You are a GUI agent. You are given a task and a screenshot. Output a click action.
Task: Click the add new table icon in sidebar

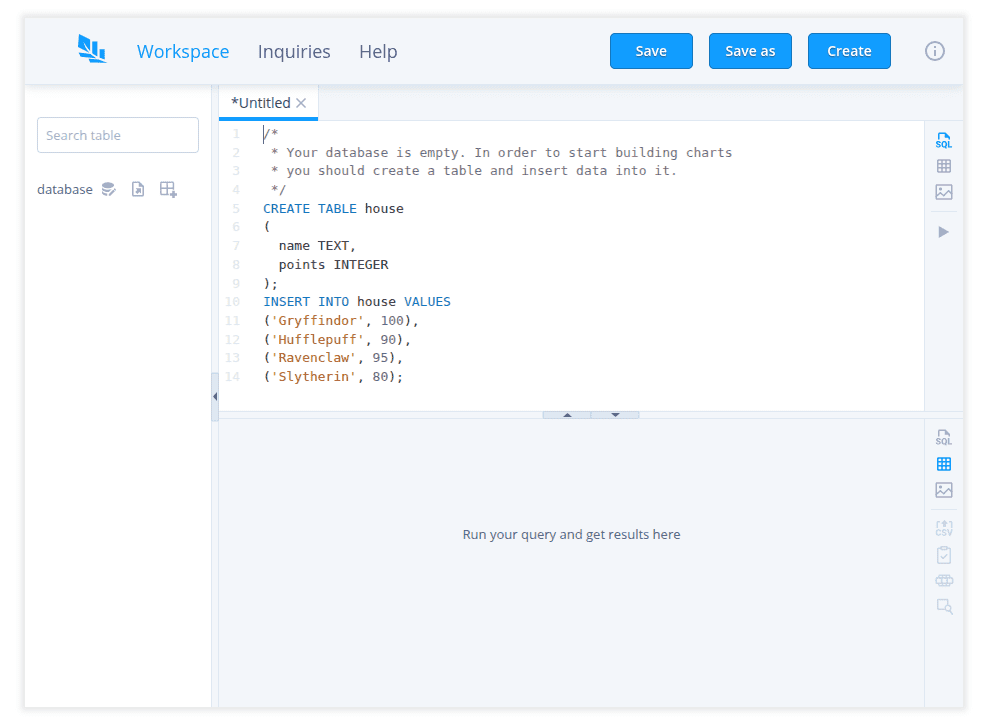point(168,188)
